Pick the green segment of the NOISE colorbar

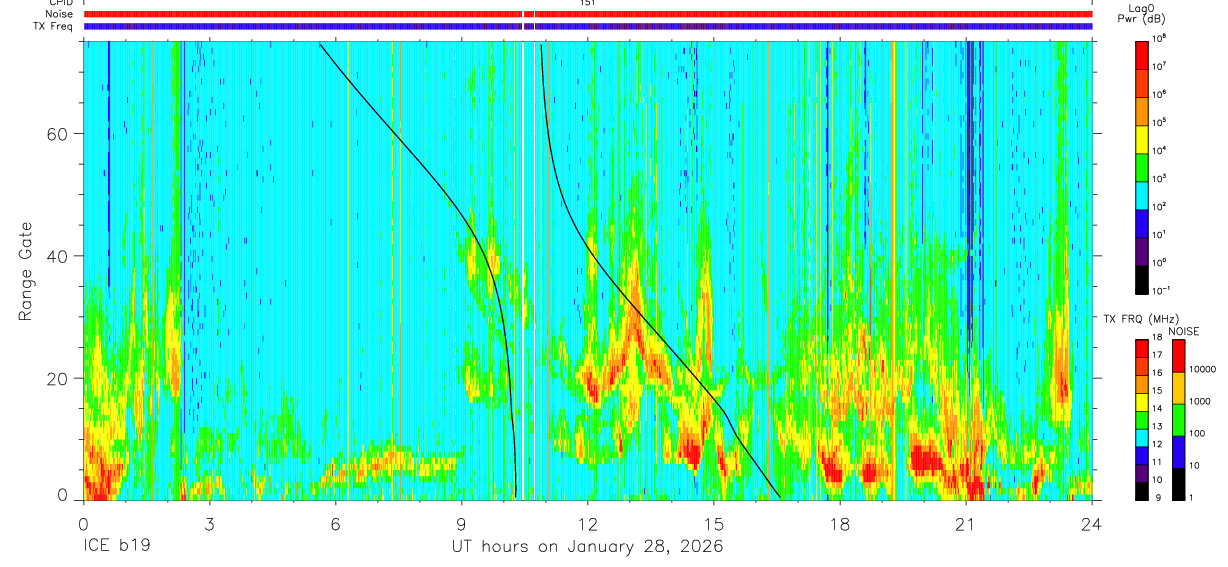click(1179, 419)
